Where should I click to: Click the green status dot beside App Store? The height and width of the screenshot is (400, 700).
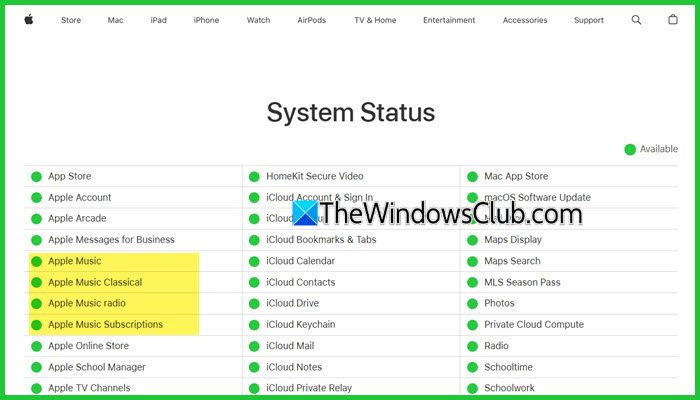(36, 176)
